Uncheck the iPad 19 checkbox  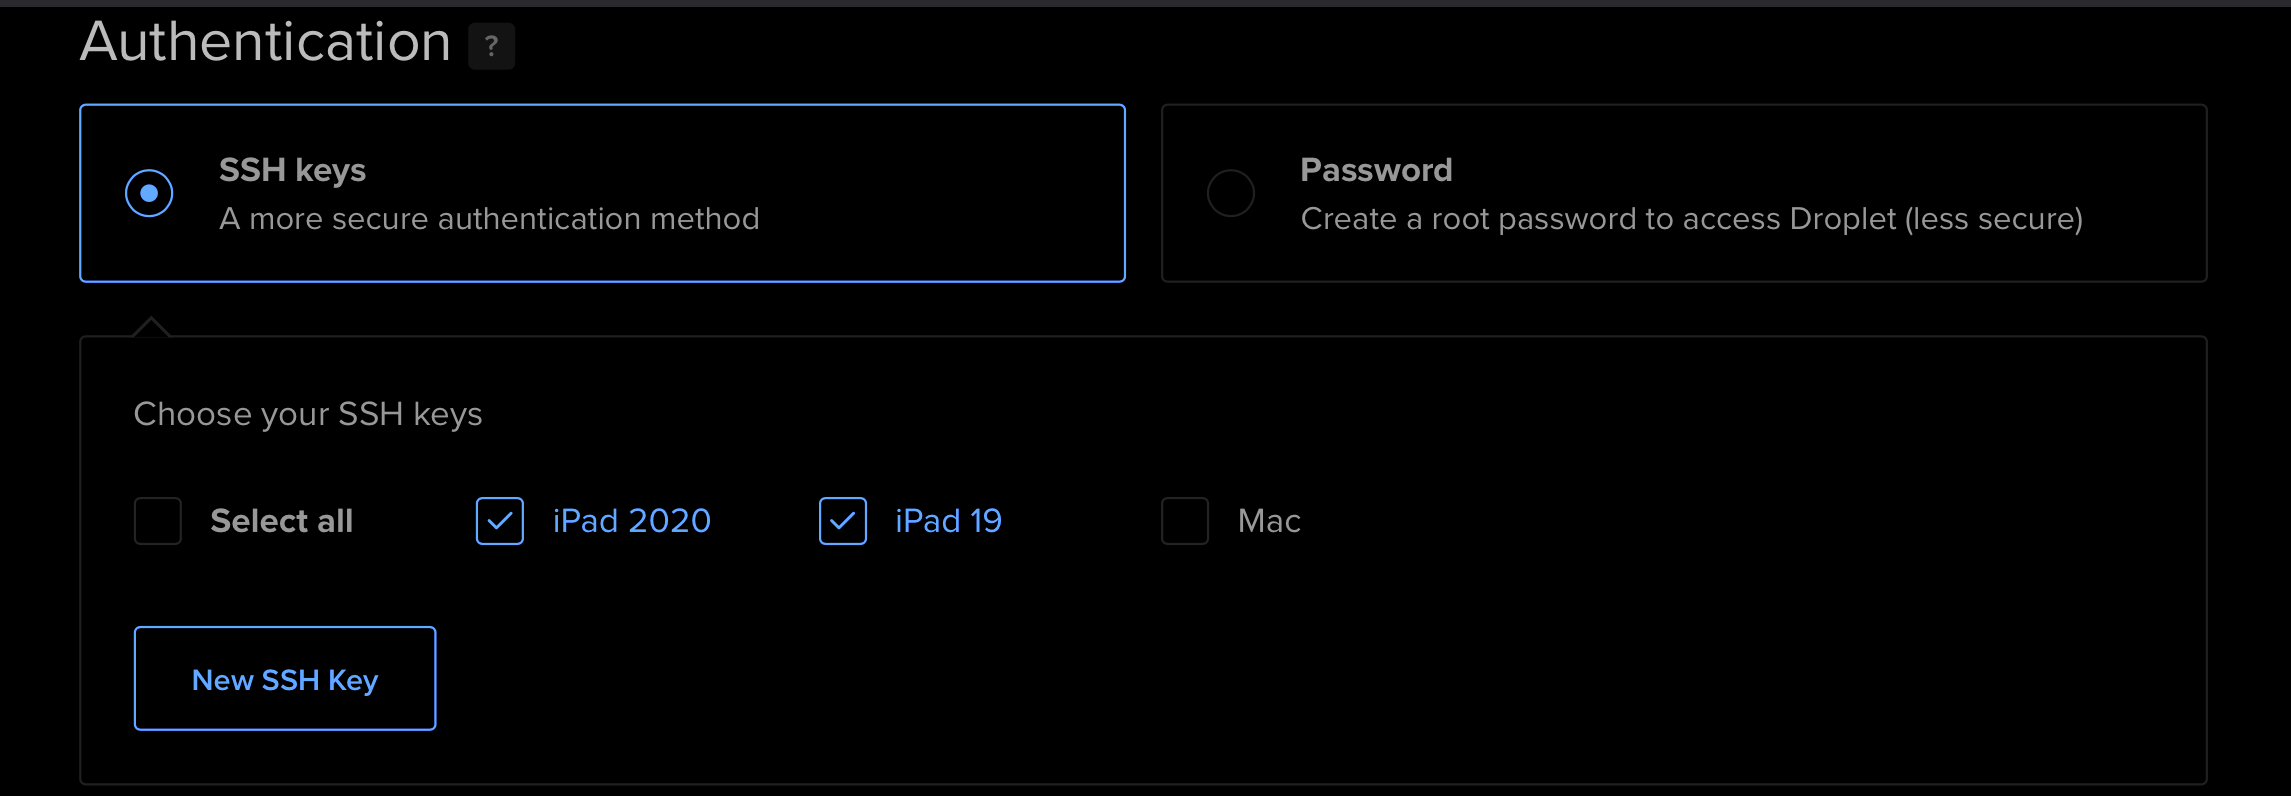point(843,521)
